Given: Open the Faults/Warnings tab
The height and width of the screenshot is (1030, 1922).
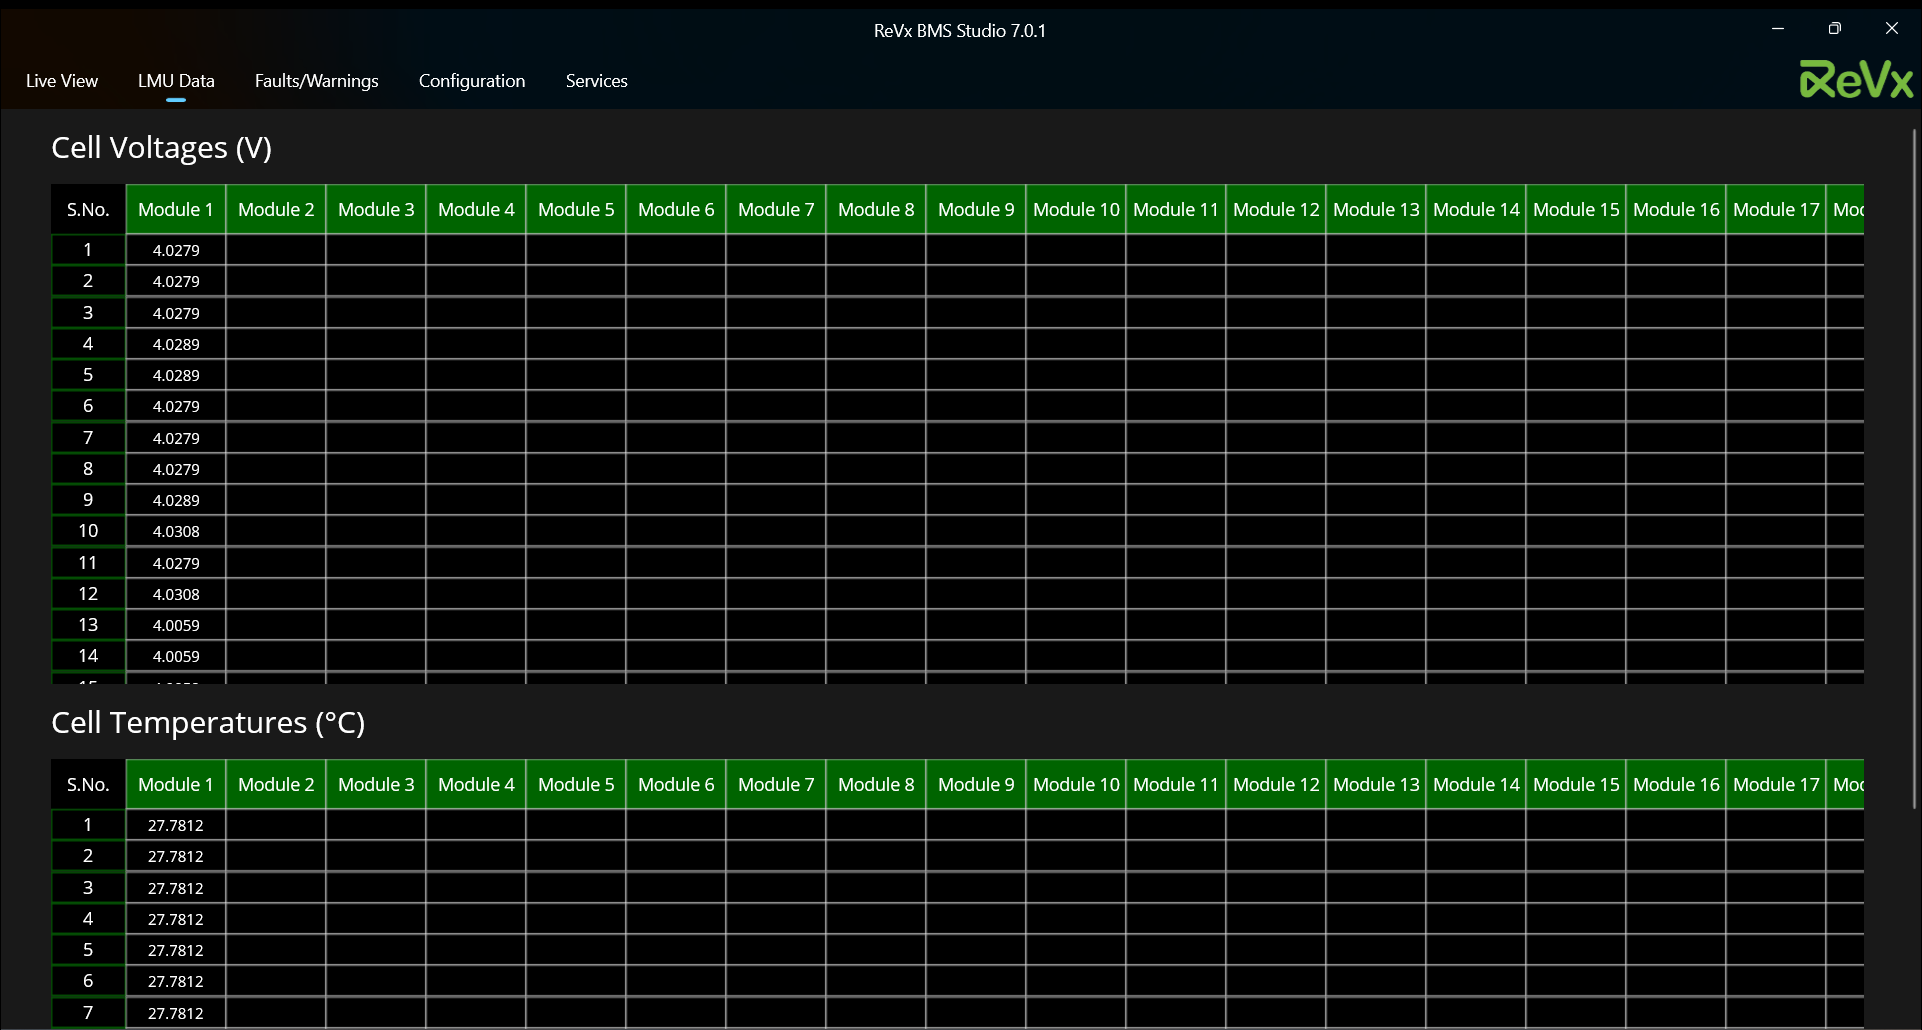Looking at the screenshot, I should 316,81.
